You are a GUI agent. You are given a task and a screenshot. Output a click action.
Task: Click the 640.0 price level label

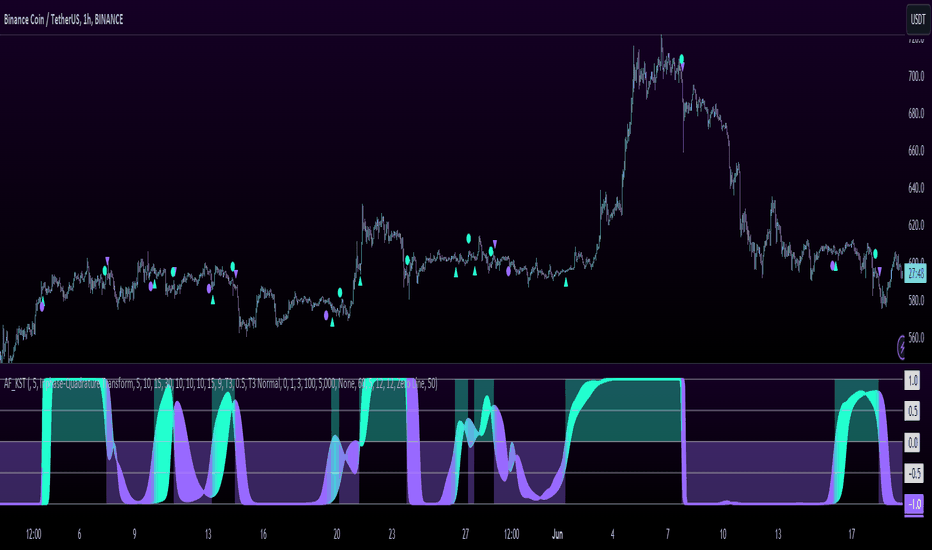point(916,188)
